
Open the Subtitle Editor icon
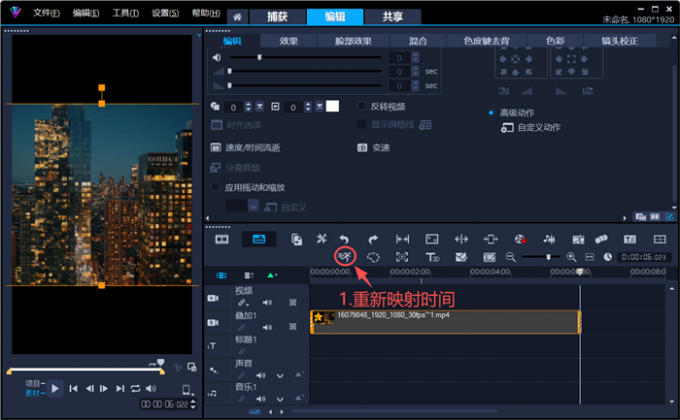pos(630,239)
